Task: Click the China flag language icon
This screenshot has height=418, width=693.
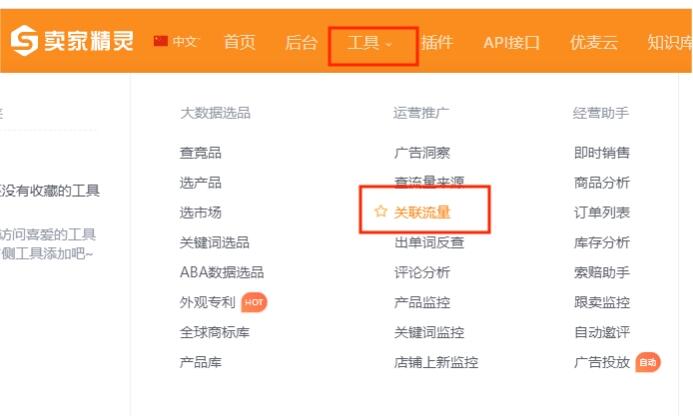Action: pyautogui.click(x=160, y=41)
